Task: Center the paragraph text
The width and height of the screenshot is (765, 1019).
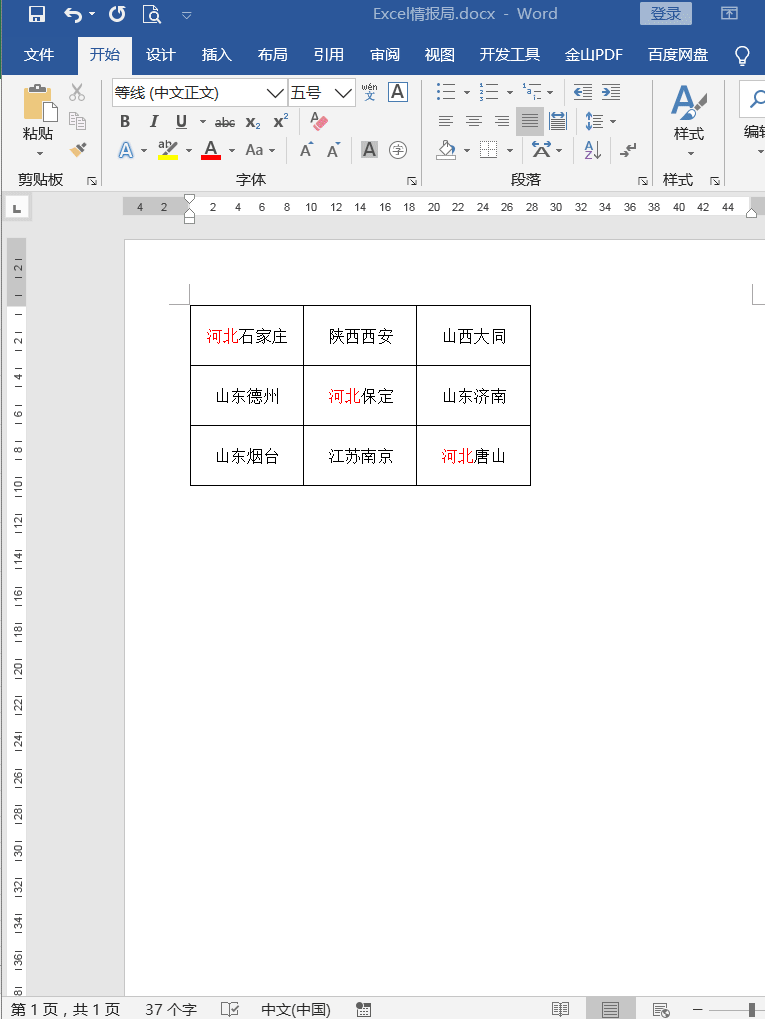Action: pos(474,121)
